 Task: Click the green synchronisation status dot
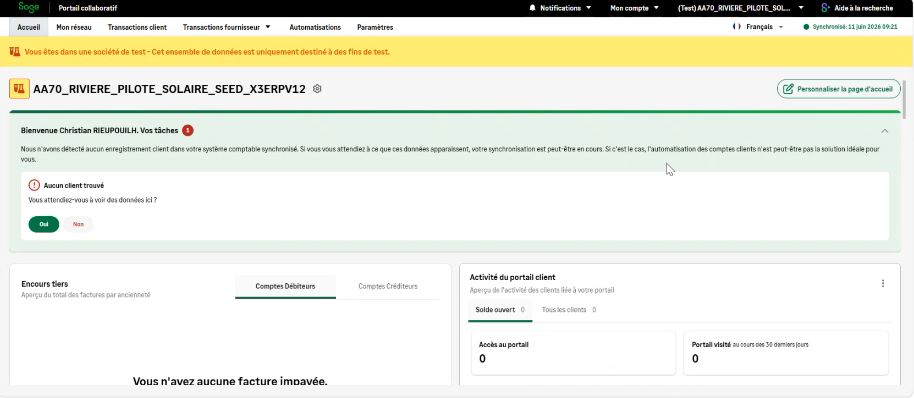tap(806, 27)
